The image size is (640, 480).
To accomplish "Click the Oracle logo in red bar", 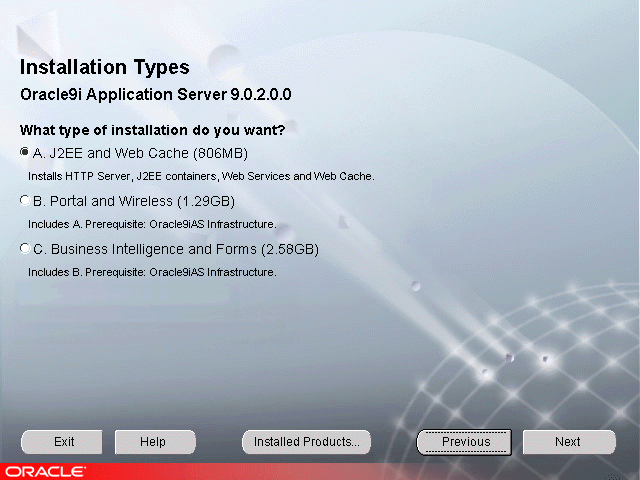I will (x=45, y=471).
